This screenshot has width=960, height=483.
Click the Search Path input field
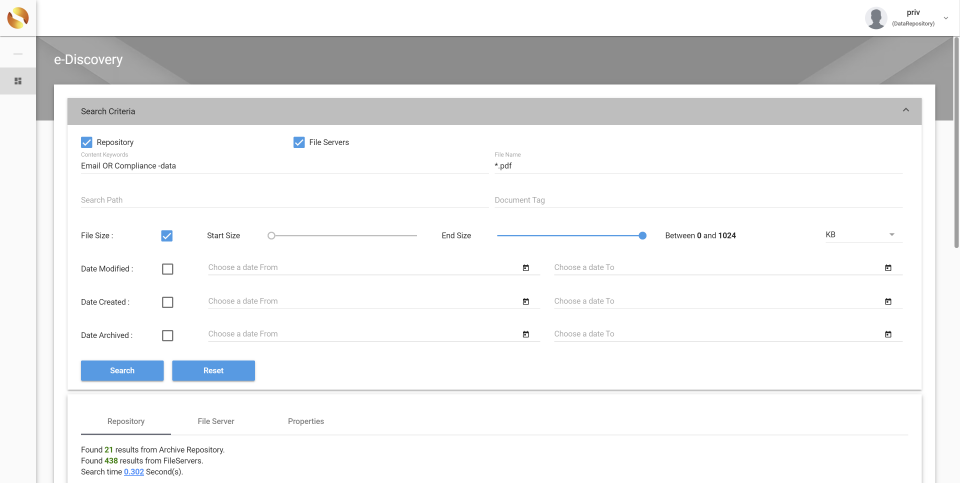click(284, 200)
